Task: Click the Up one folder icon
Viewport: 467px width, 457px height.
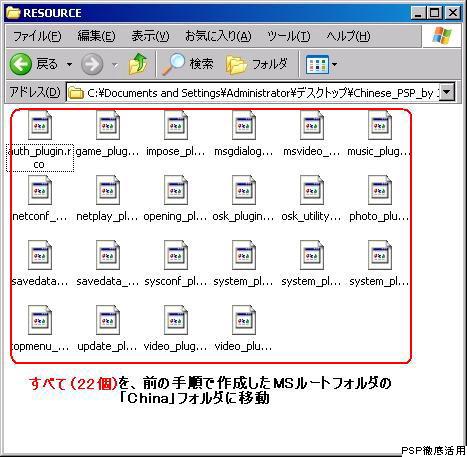Action: tap(138, 64)
